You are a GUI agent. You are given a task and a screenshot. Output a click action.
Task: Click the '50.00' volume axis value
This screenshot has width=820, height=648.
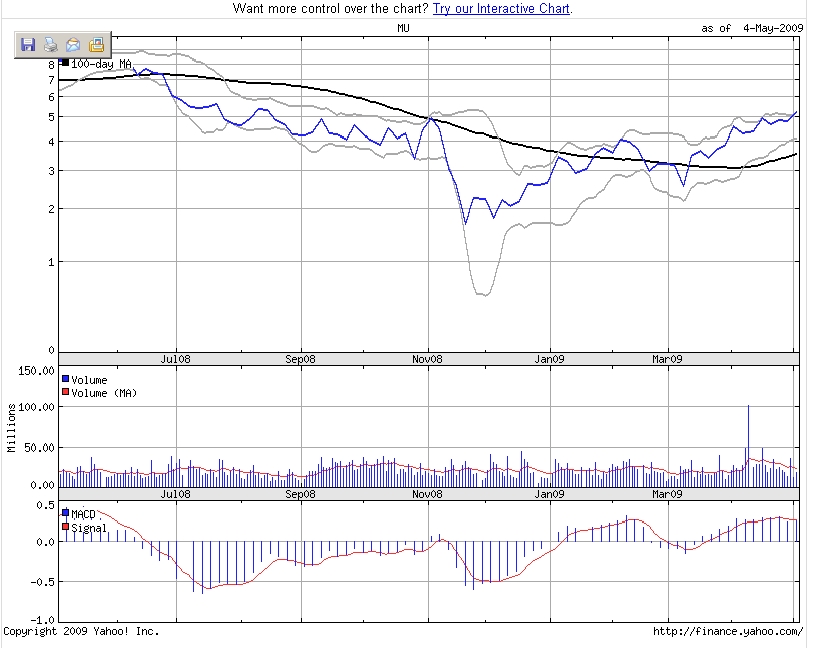(x=39, y=448)
